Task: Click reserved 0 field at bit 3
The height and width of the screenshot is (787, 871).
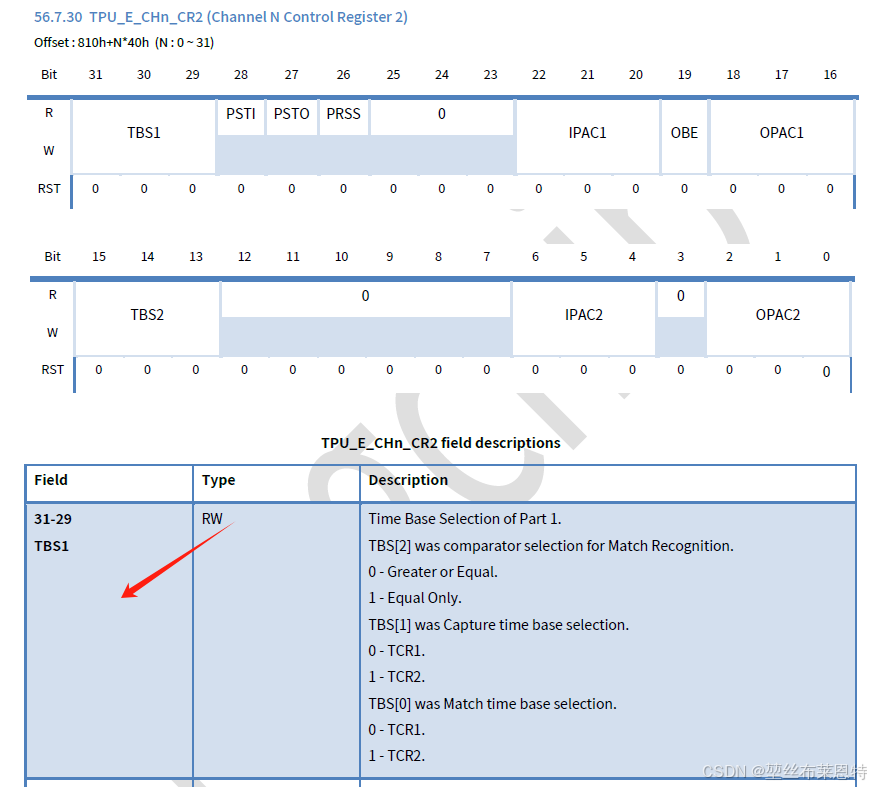Action: pos(680,297)
